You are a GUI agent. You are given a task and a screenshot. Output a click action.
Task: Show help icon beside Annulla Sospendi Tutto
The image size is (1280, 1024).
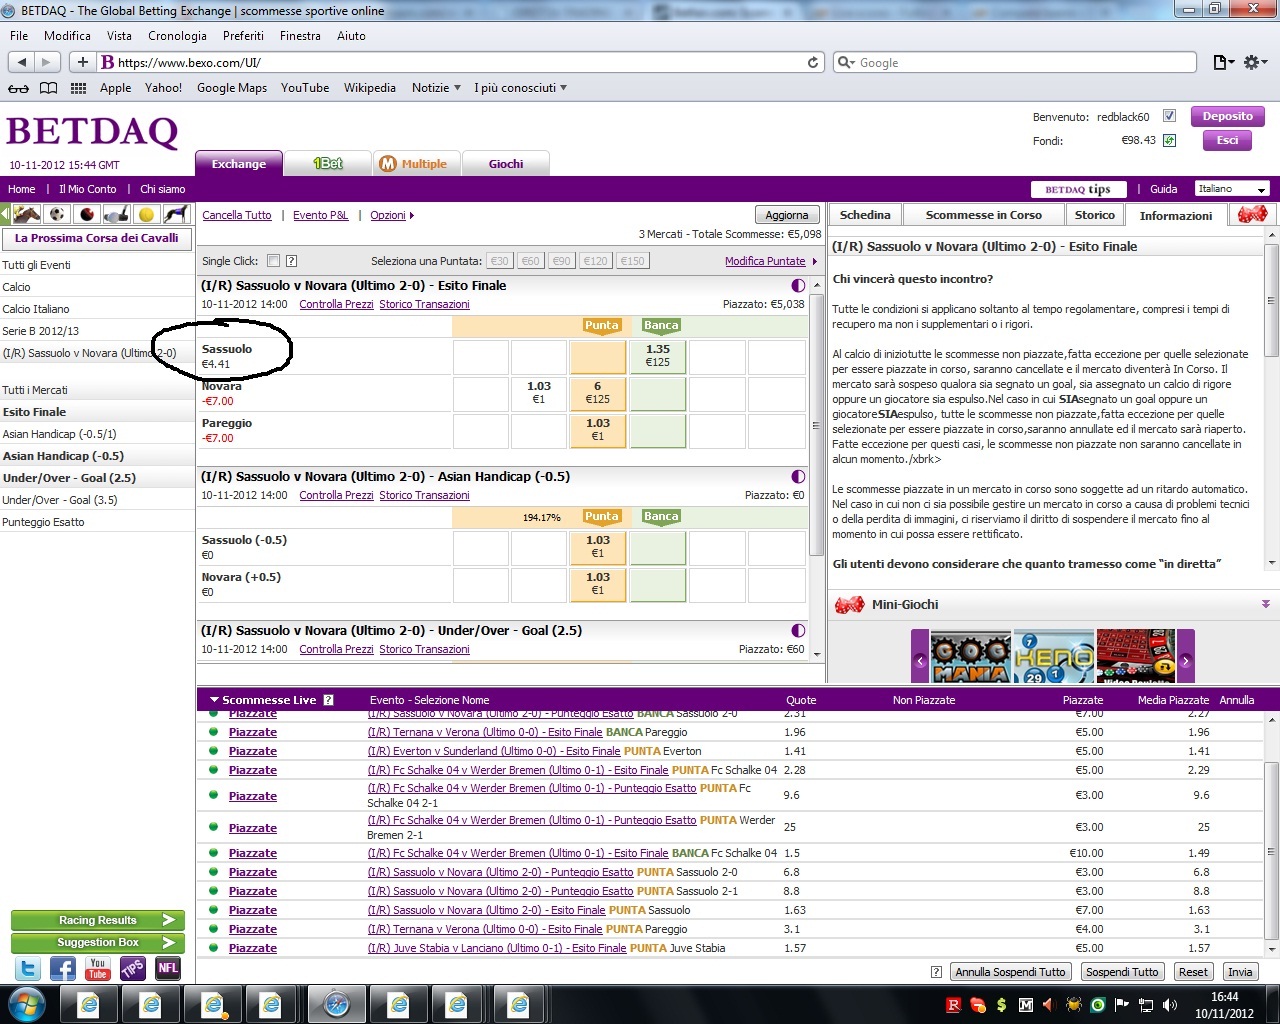(x=936, y=972)
